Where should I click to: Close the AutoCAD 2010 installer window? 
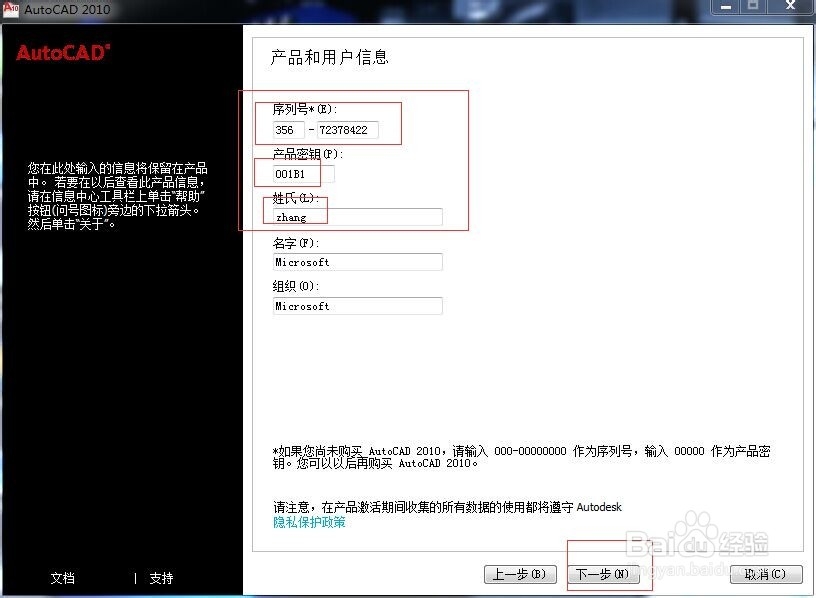pos(790,6)
